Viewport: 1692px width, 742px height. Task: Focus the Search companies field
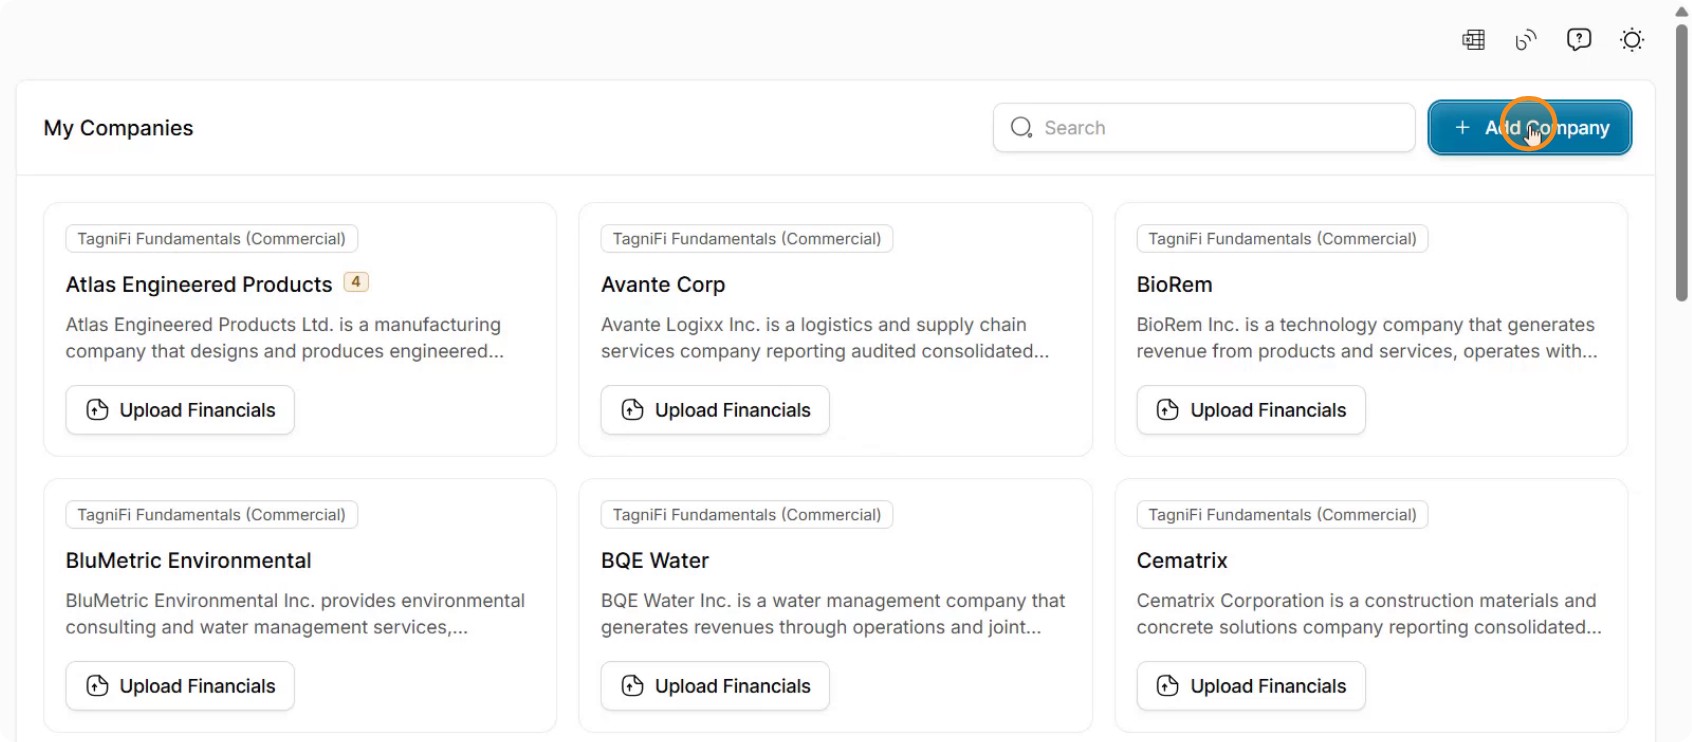pyautogui.click(x=1204, y=128)
